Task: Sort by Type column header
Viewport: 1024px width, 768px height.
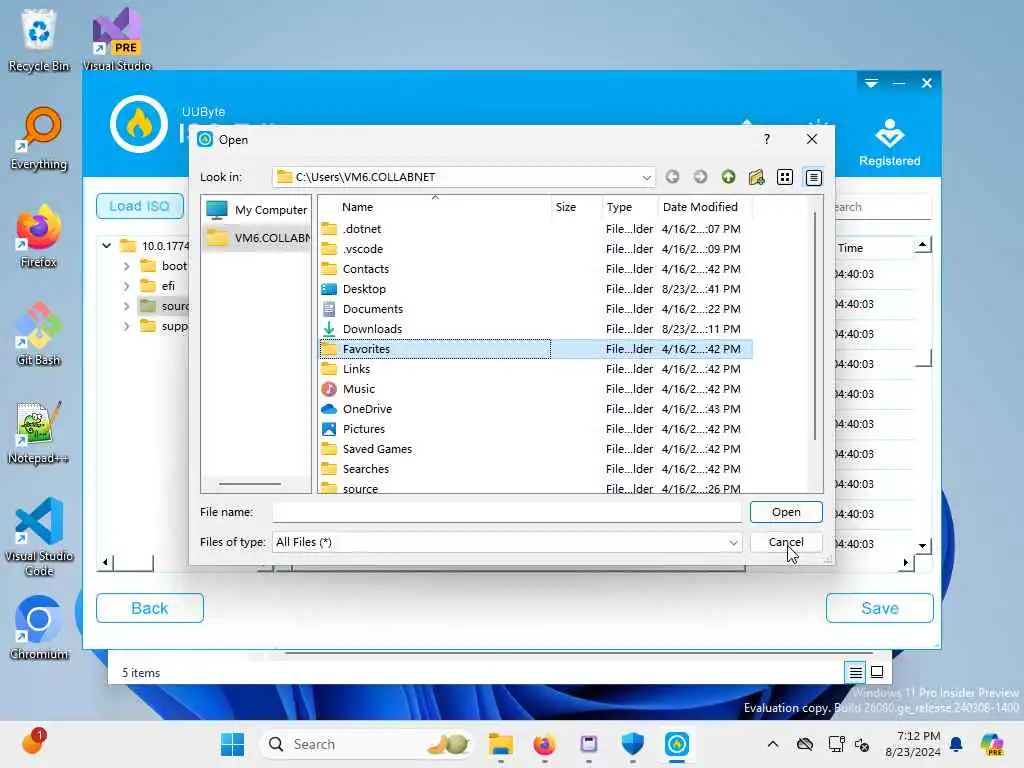Action: click(630, 207)
